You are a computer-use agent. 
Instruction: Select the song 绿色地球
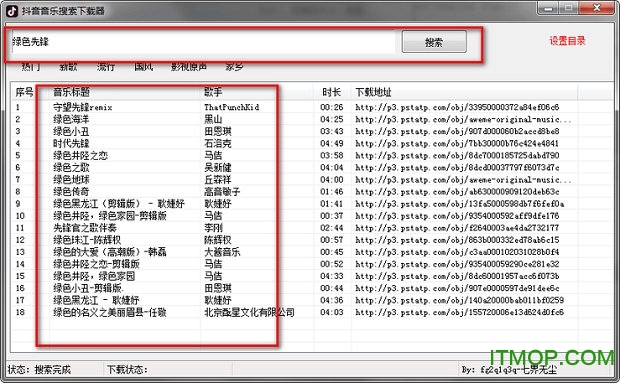[x=71, y=179]
